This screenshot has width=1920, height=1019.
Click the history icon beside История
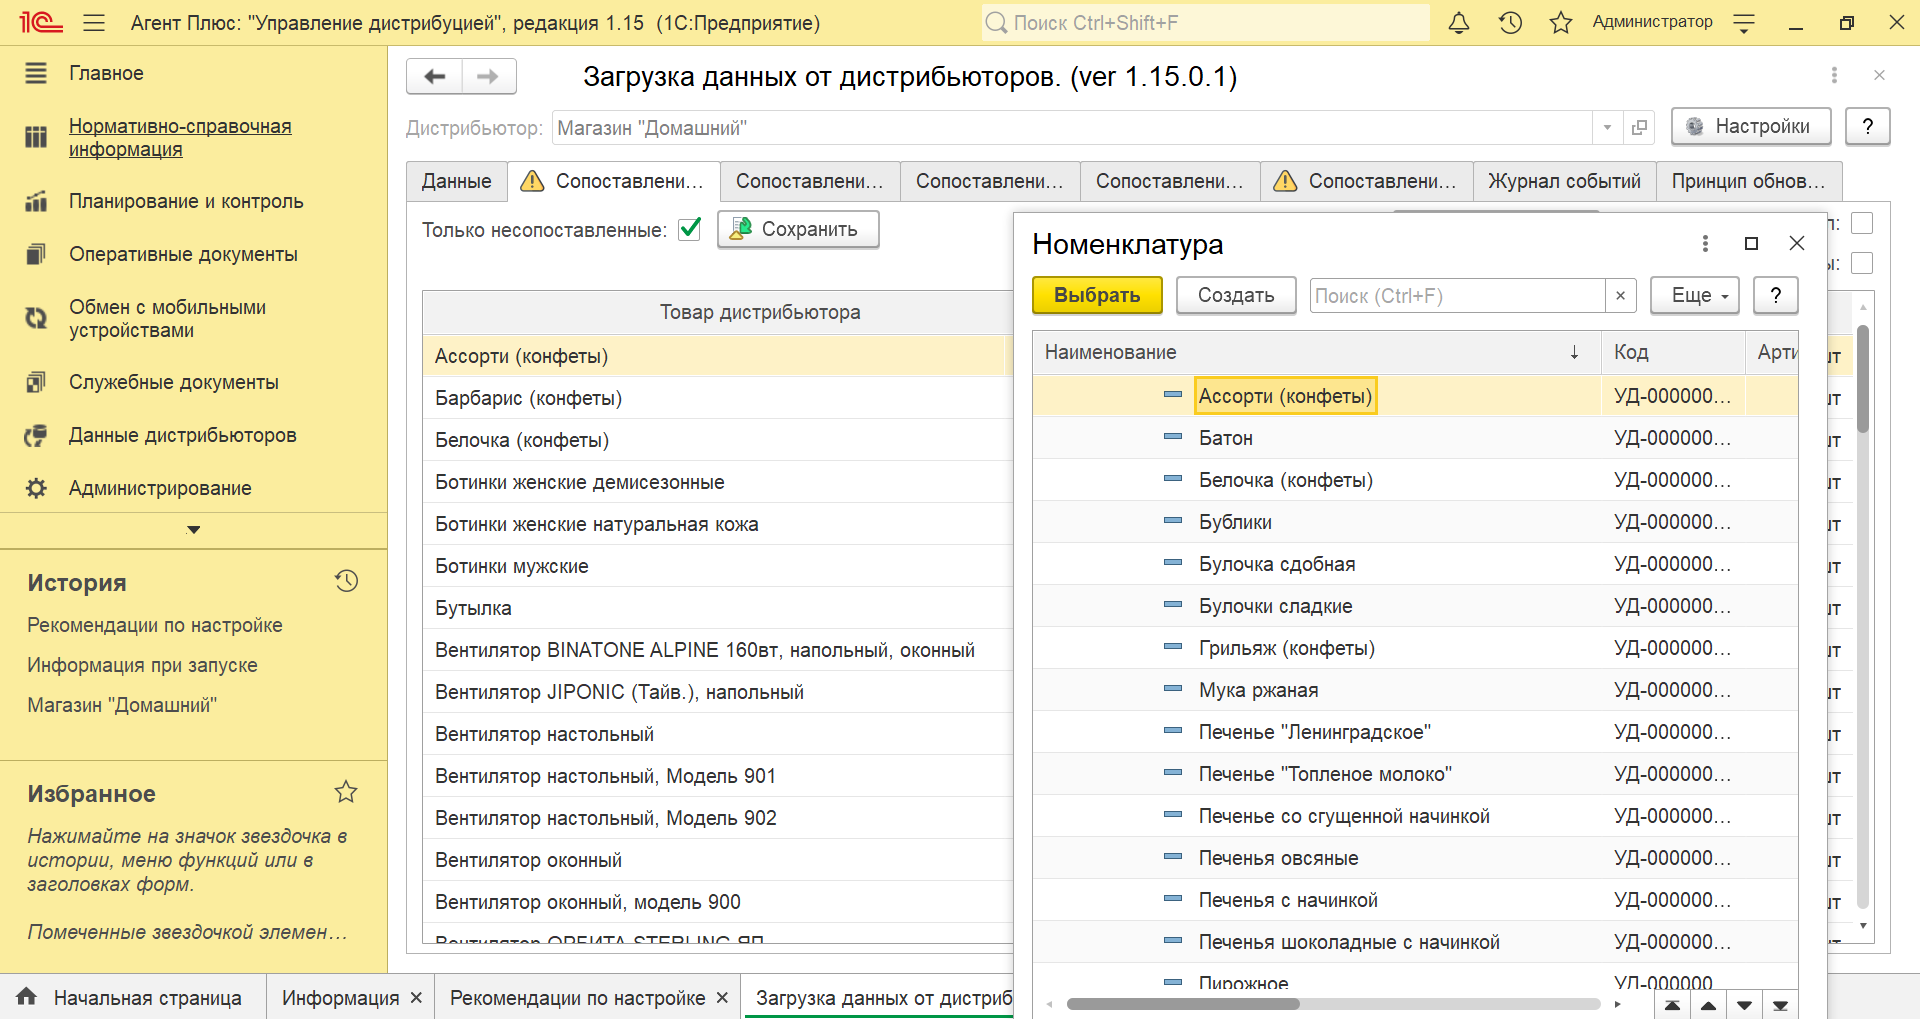coord(347,581)
